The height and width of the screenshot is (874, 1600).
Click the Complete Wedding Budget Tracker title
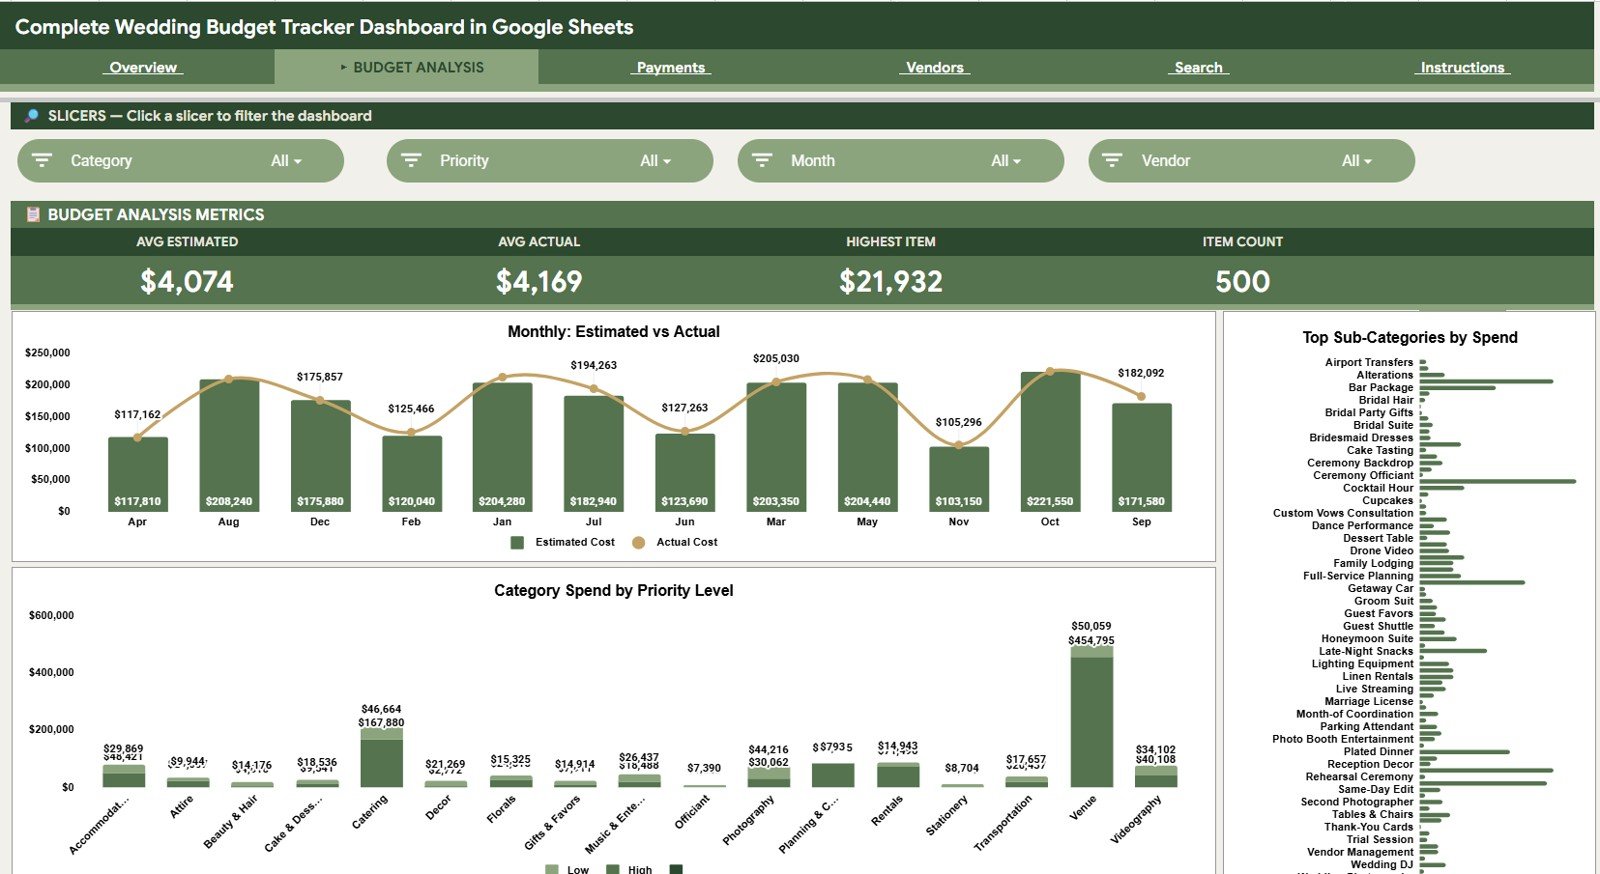point(324,27)
